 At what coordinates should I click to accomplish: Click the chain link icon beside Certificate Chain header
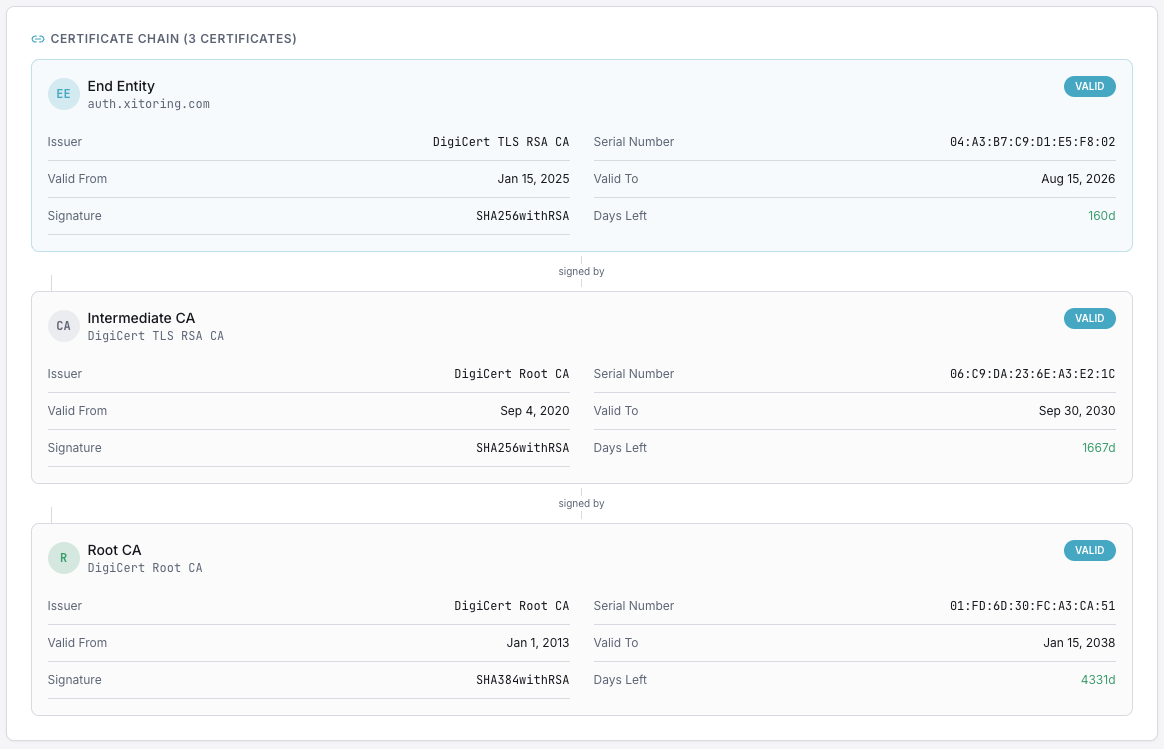40,38
